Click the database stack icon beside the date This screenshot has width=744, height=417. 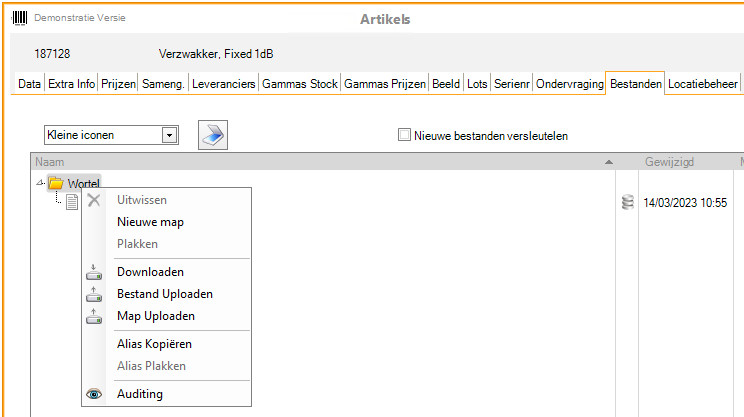point(627,203)
